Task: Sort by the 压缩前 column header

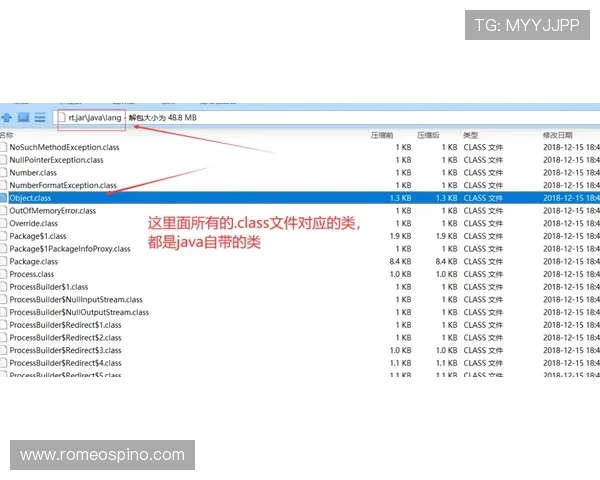Action: click(382, 135)
